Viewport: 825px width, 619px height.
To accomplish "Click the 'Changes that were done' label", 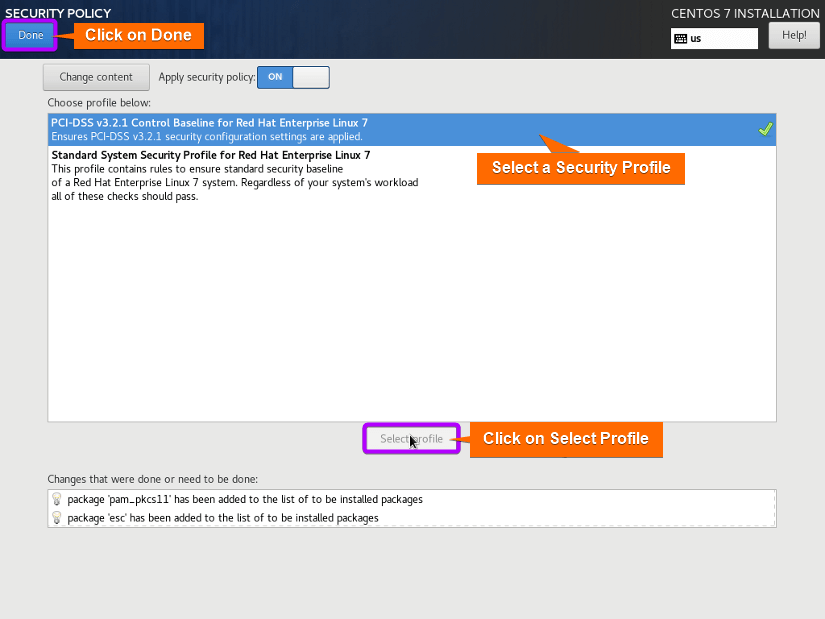I will click(x=153, y=479).
